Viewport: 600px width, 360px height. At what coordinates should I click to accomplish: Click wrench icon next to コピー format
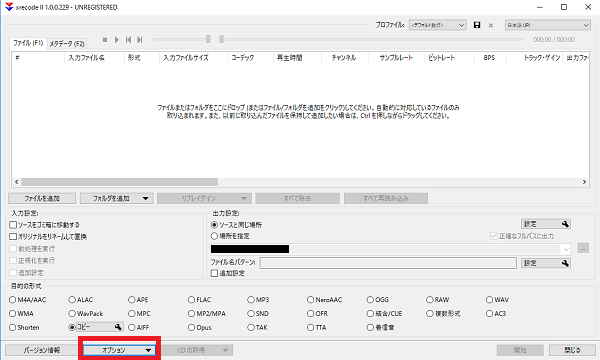click(x=118, y=327)
